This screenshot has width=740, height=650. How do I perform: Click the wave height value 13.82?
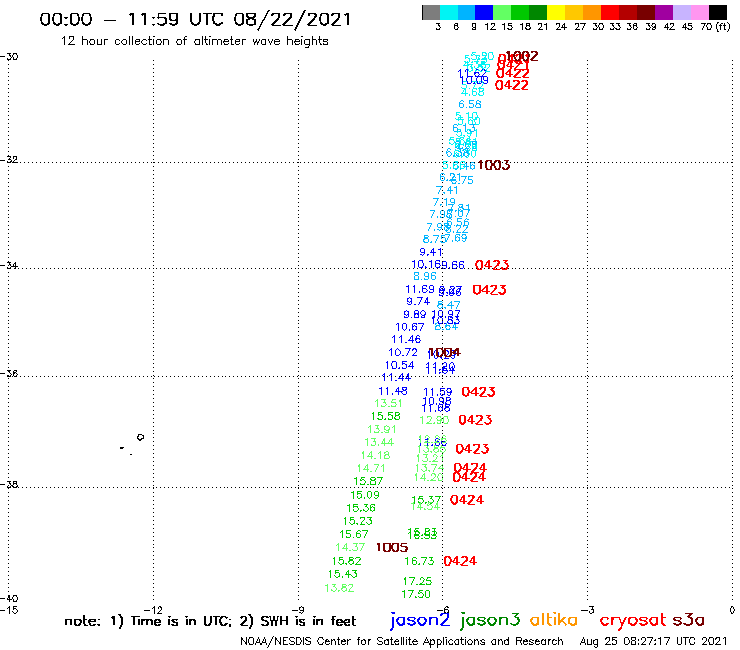[x=339, y=588]
